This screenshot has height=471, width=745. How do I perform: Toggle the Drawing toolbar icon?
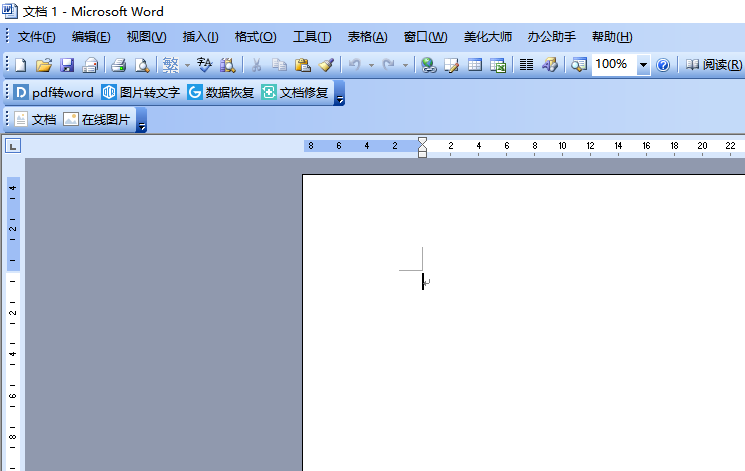pos(550,65)
